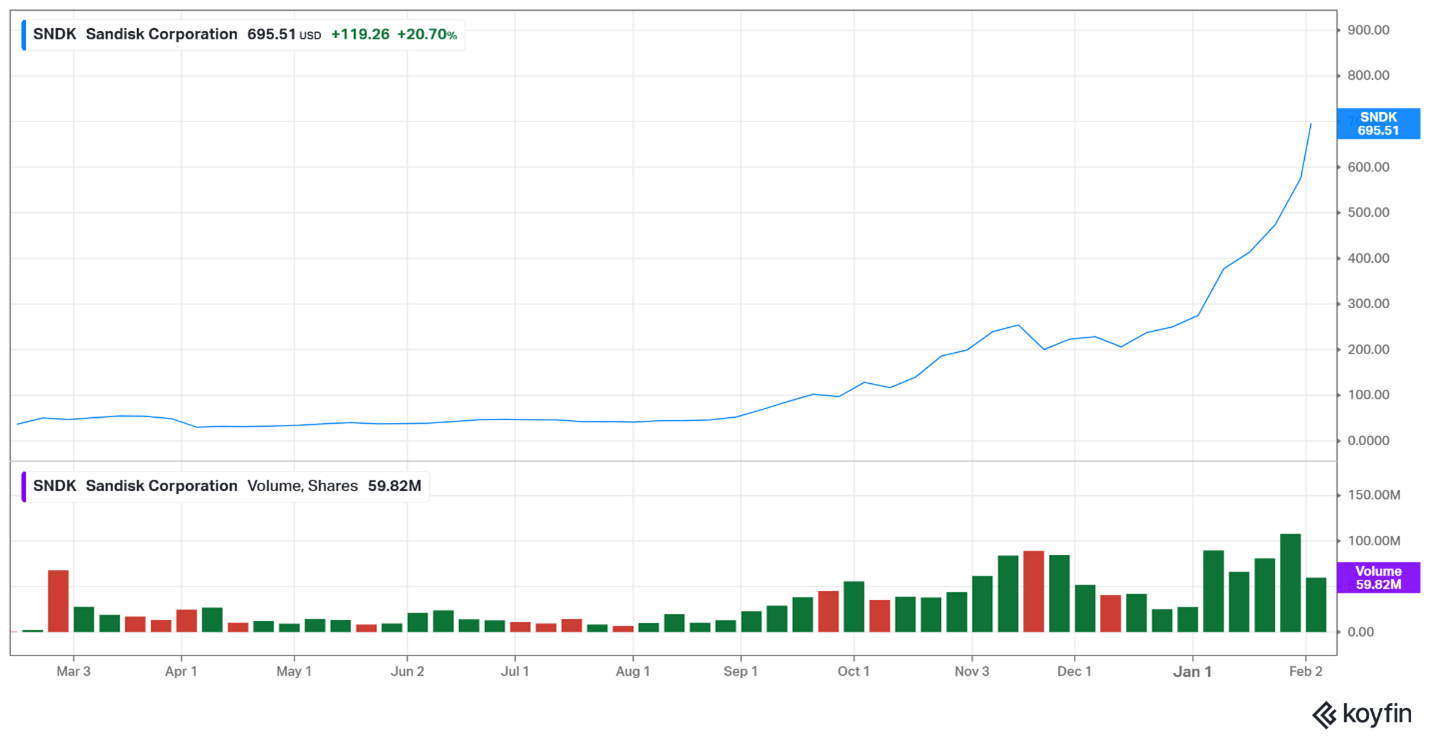Click the 200.00 price axis label

point(1369,350)
